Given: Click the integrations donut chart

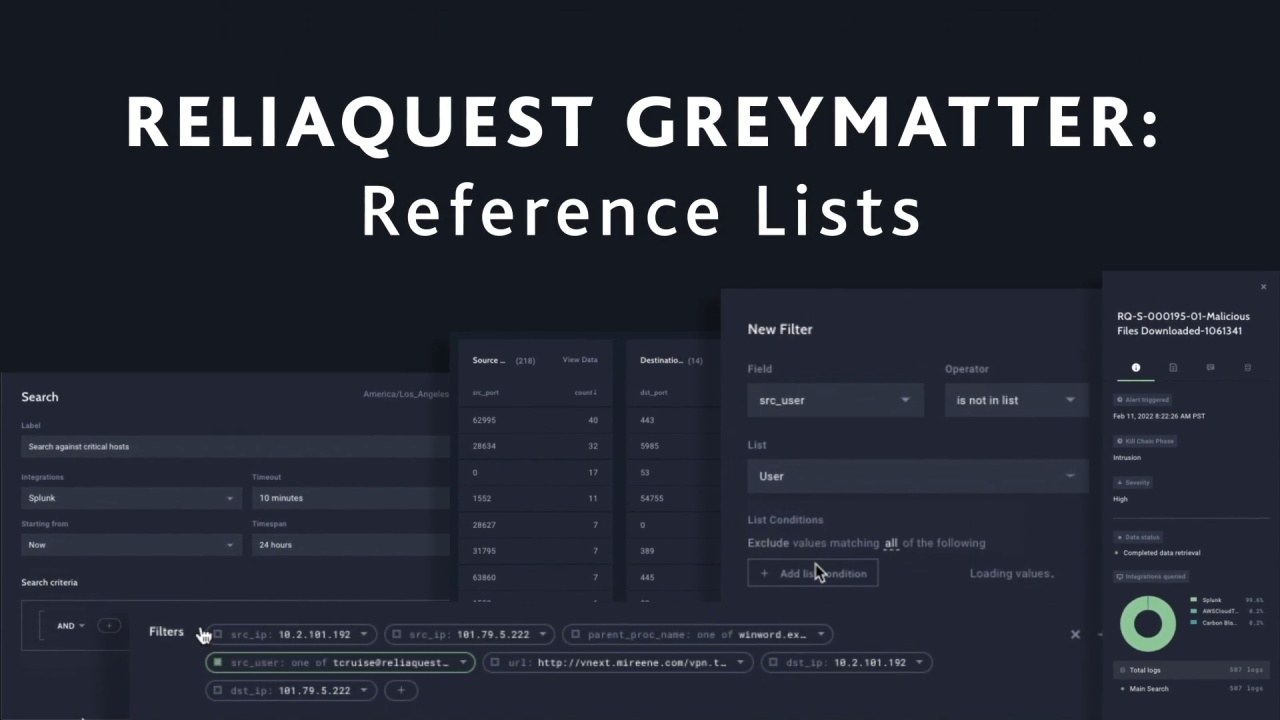Looking at the screenshot, I should click(1148, 624).
